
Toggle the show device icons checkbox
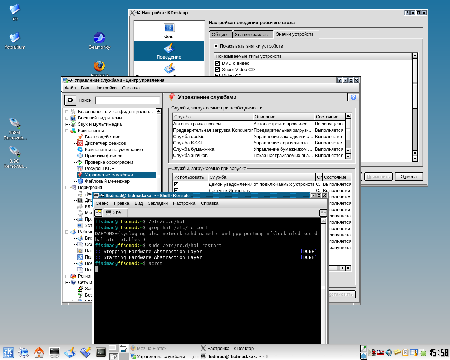coord(216,46)
